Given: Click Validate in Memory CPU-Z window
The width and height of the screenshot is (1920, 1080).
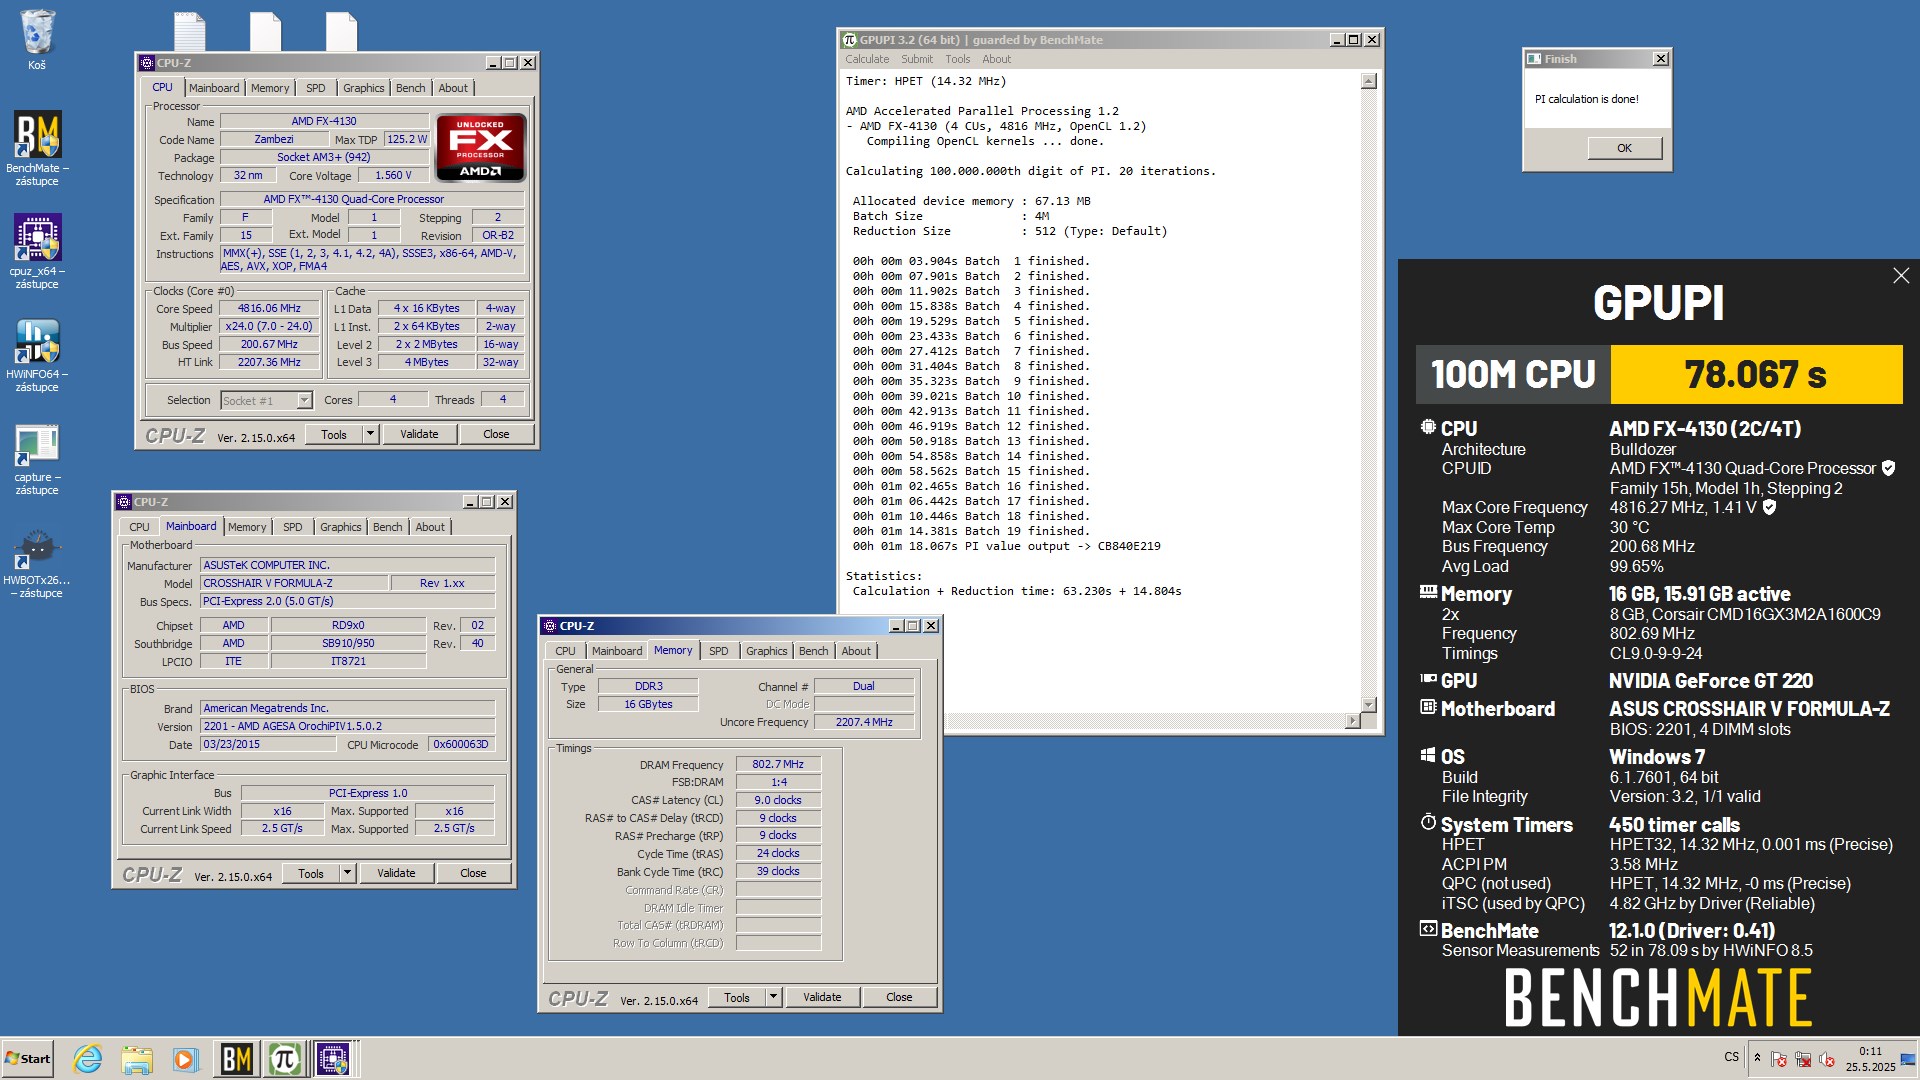Looking at the screenshot, I should [x=822, y=997].
